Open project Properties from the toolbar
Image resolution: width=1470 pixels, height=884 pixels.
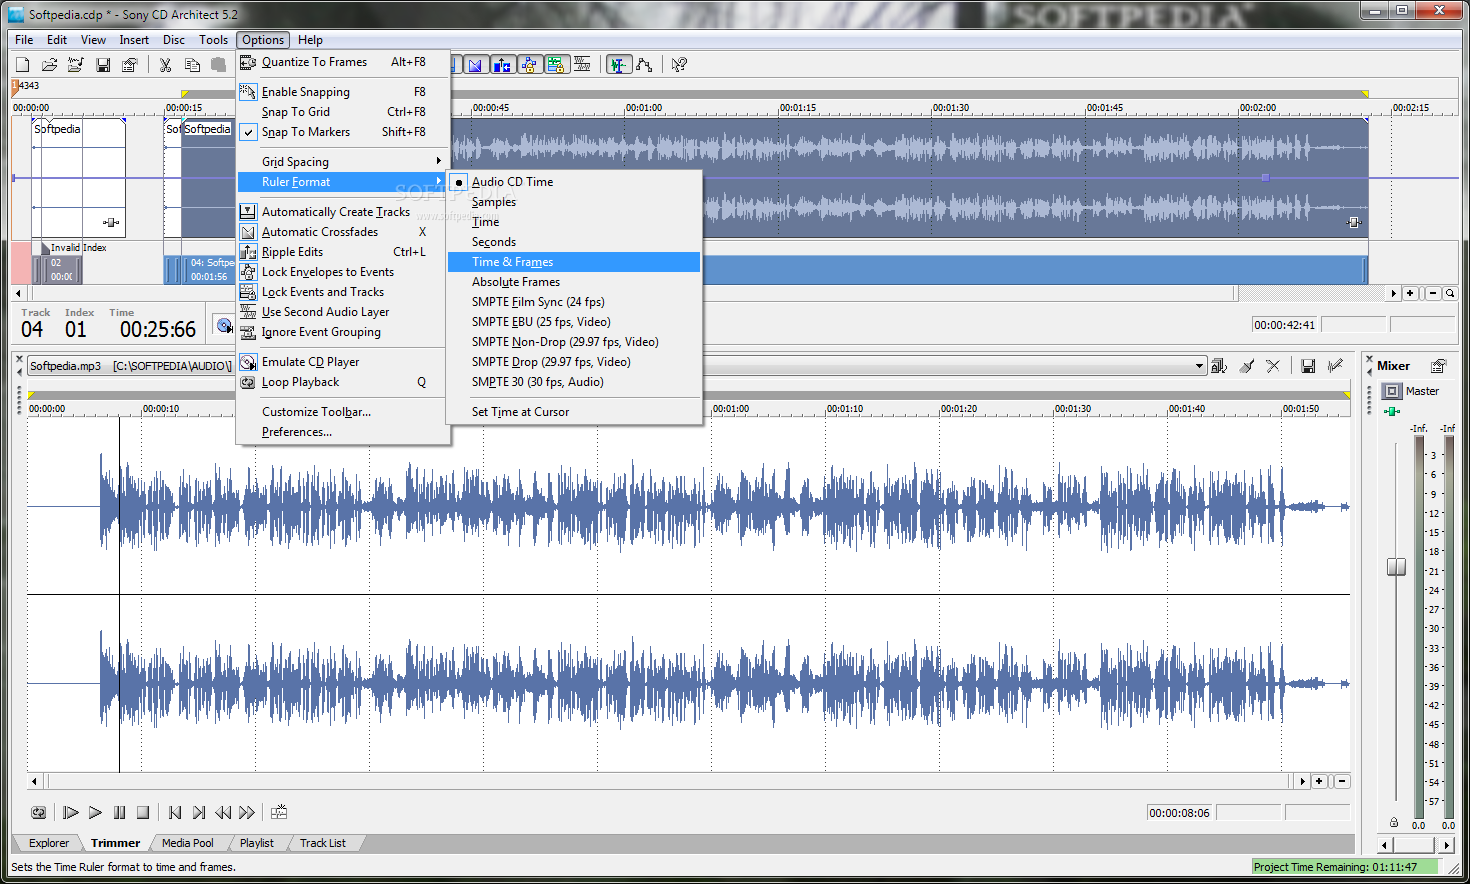(129, 65)
